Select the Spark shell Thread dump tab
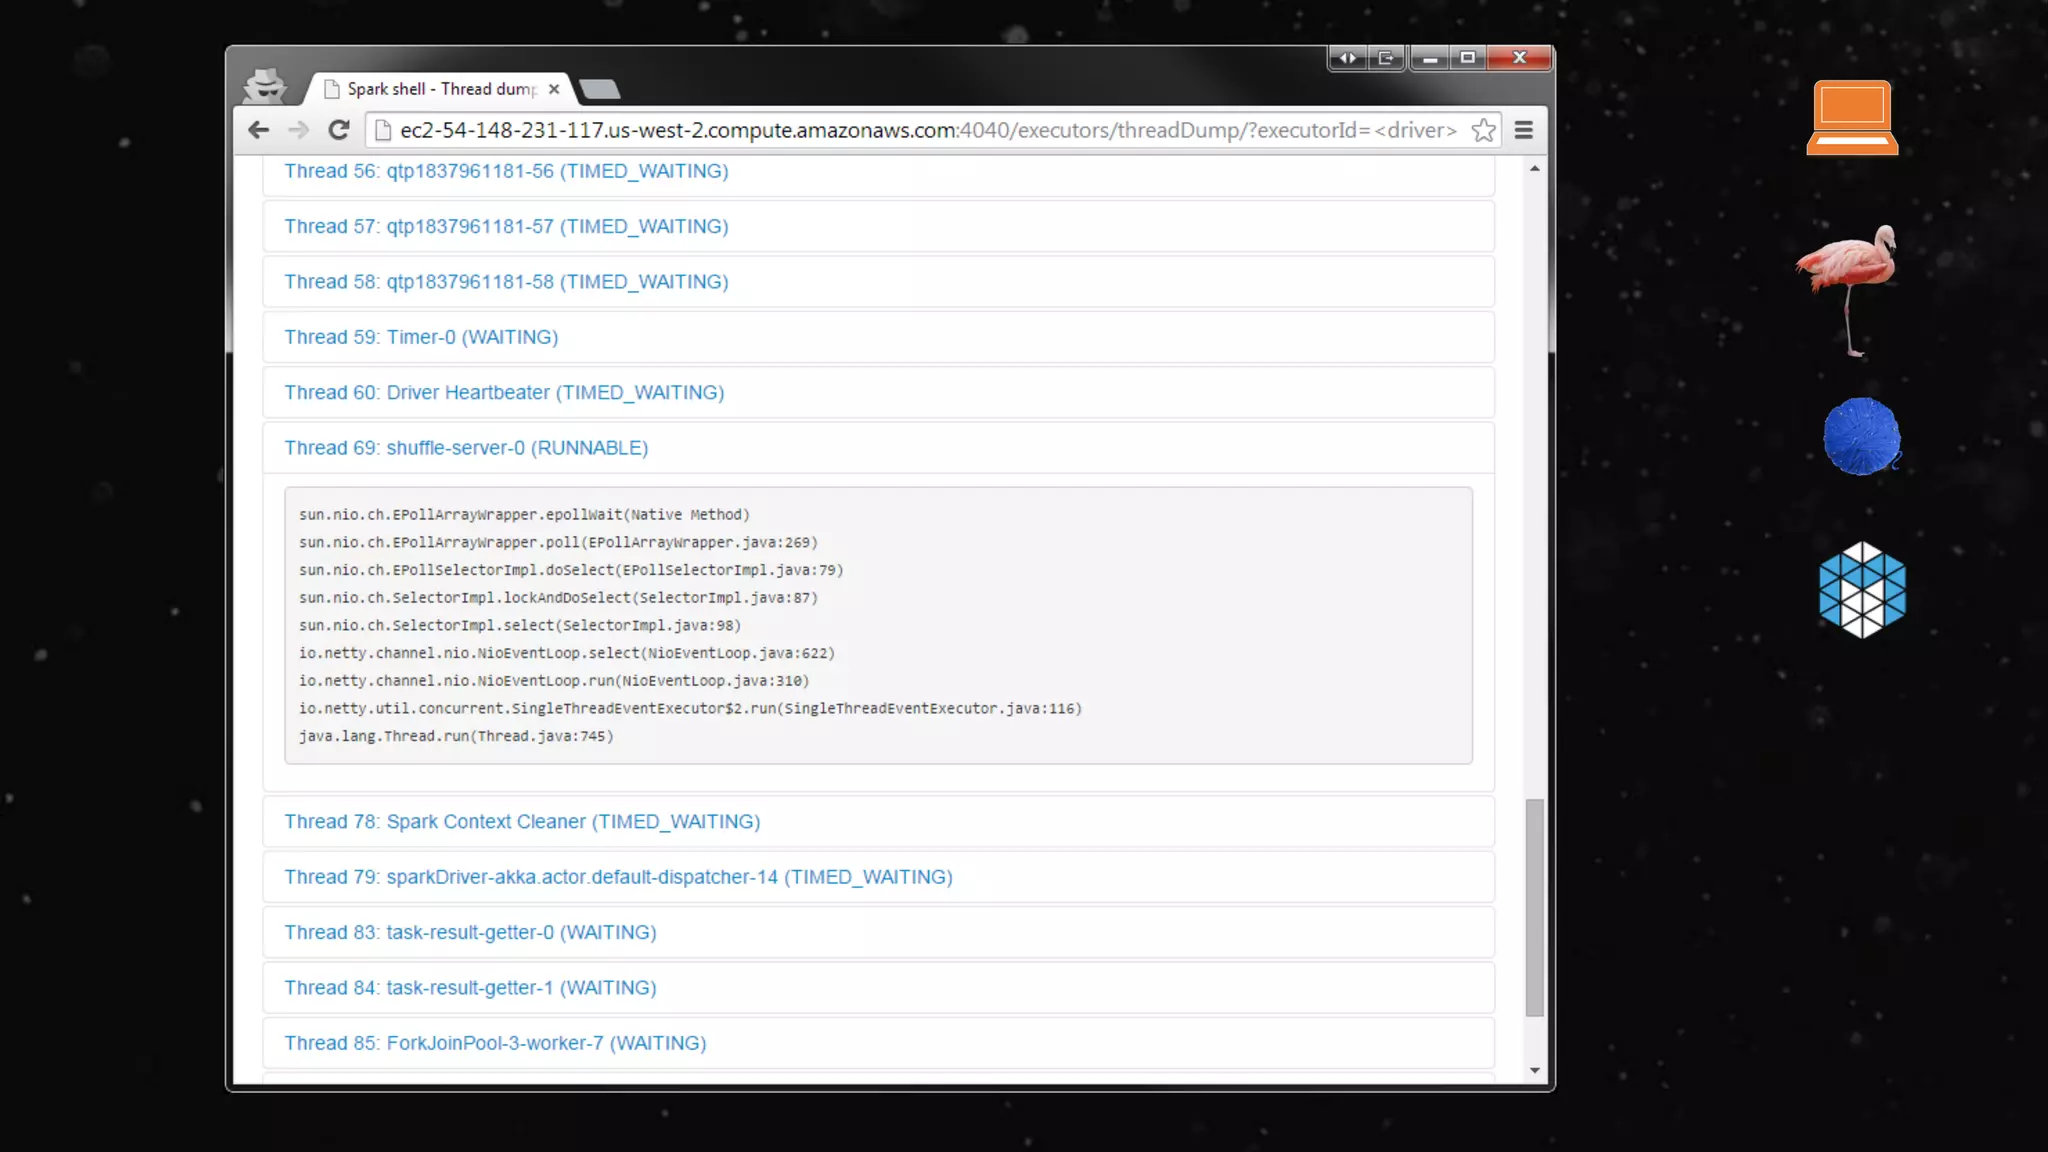The height and width of the screenshot is (1152, 2048). 440,89
